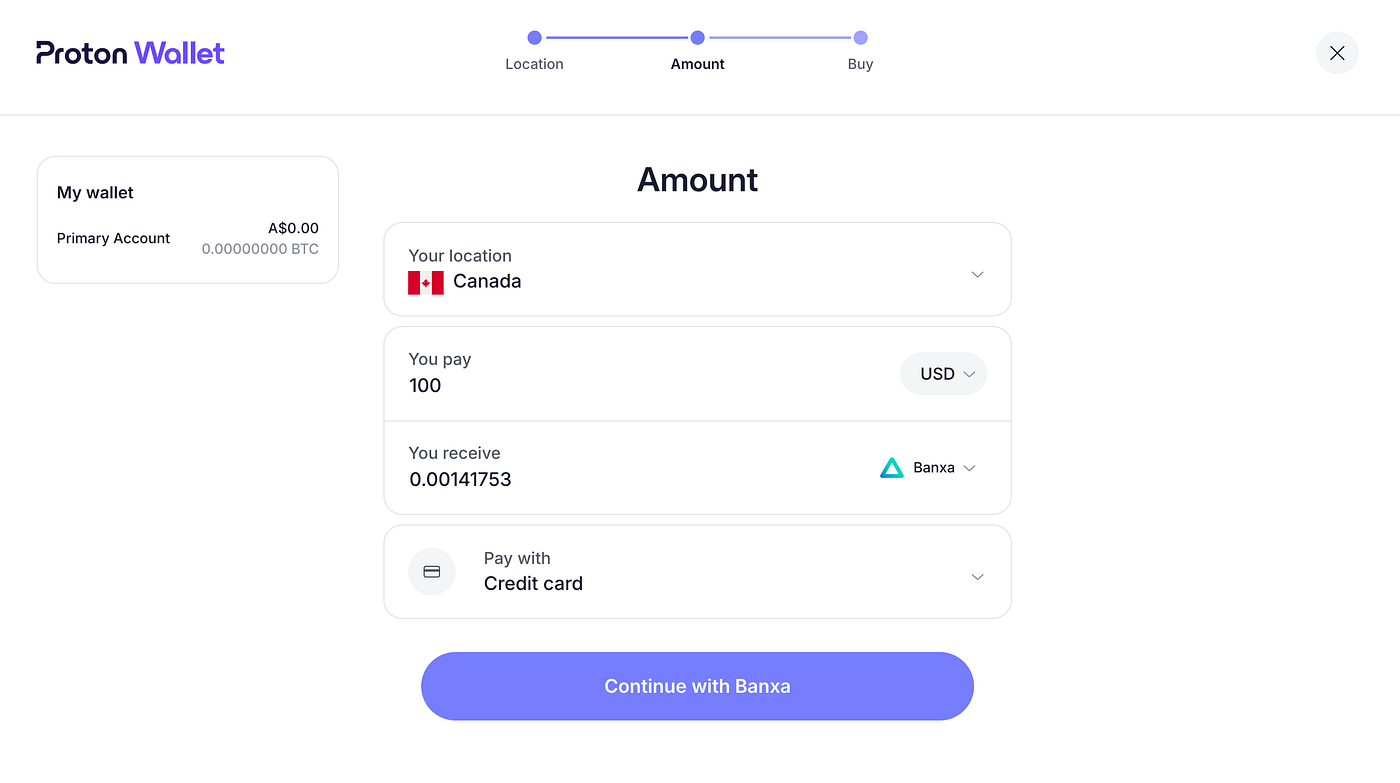Click the You receive amount value
The height and width of the screenshot is (783, 1400).
coord(461,480)
